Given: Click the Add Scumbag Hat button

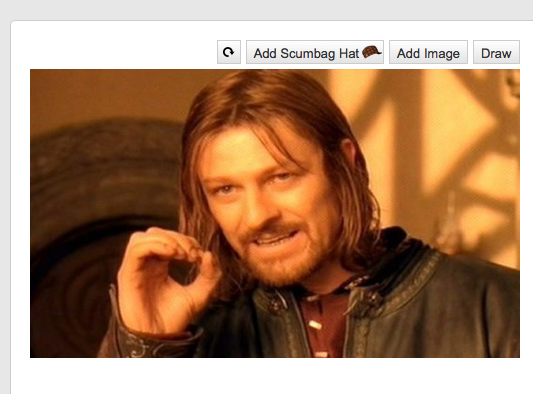Looking at the screenshot, I should pos(315,52).
